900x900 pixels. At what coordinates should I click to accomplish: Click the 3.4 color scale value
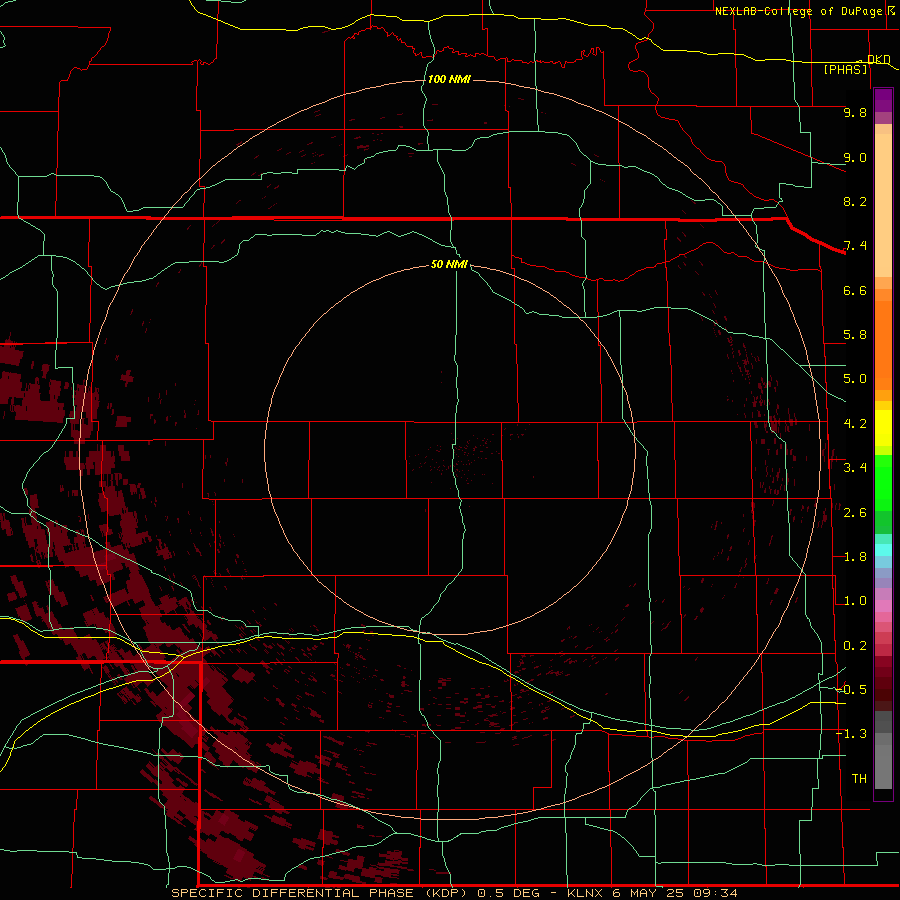tap(855, 468)
